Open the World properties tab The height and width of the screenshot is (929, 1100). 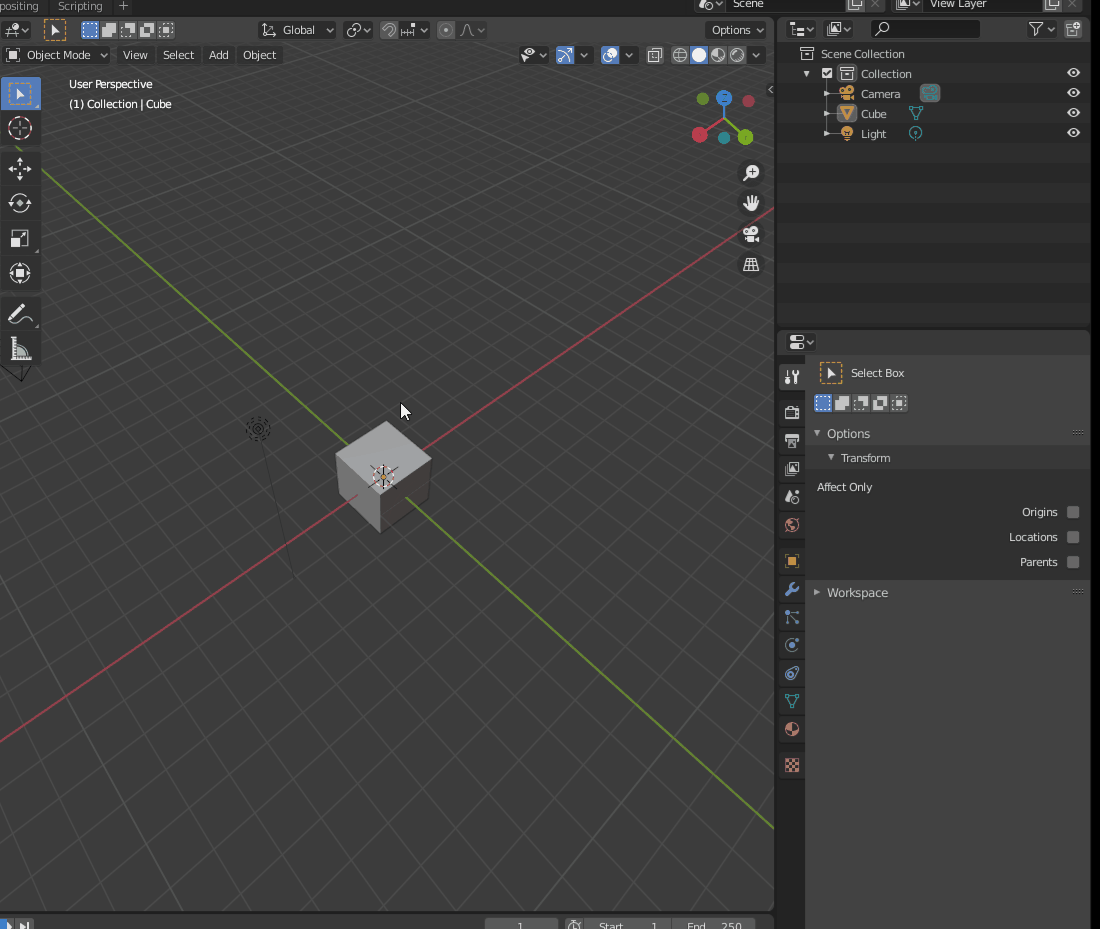792,525
